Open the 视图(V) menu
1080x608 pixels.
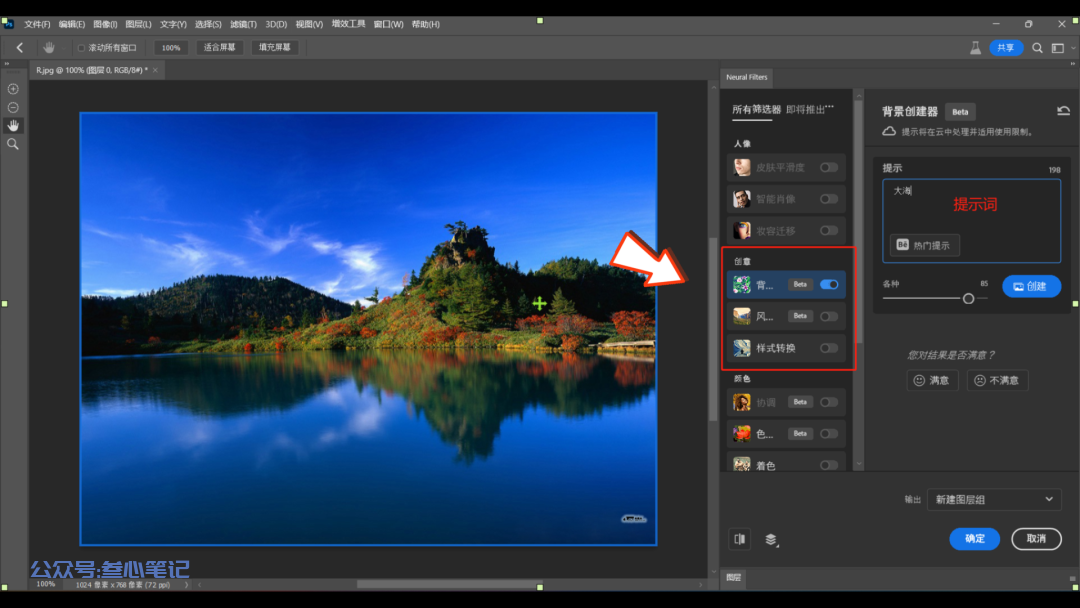pos(309,24)
